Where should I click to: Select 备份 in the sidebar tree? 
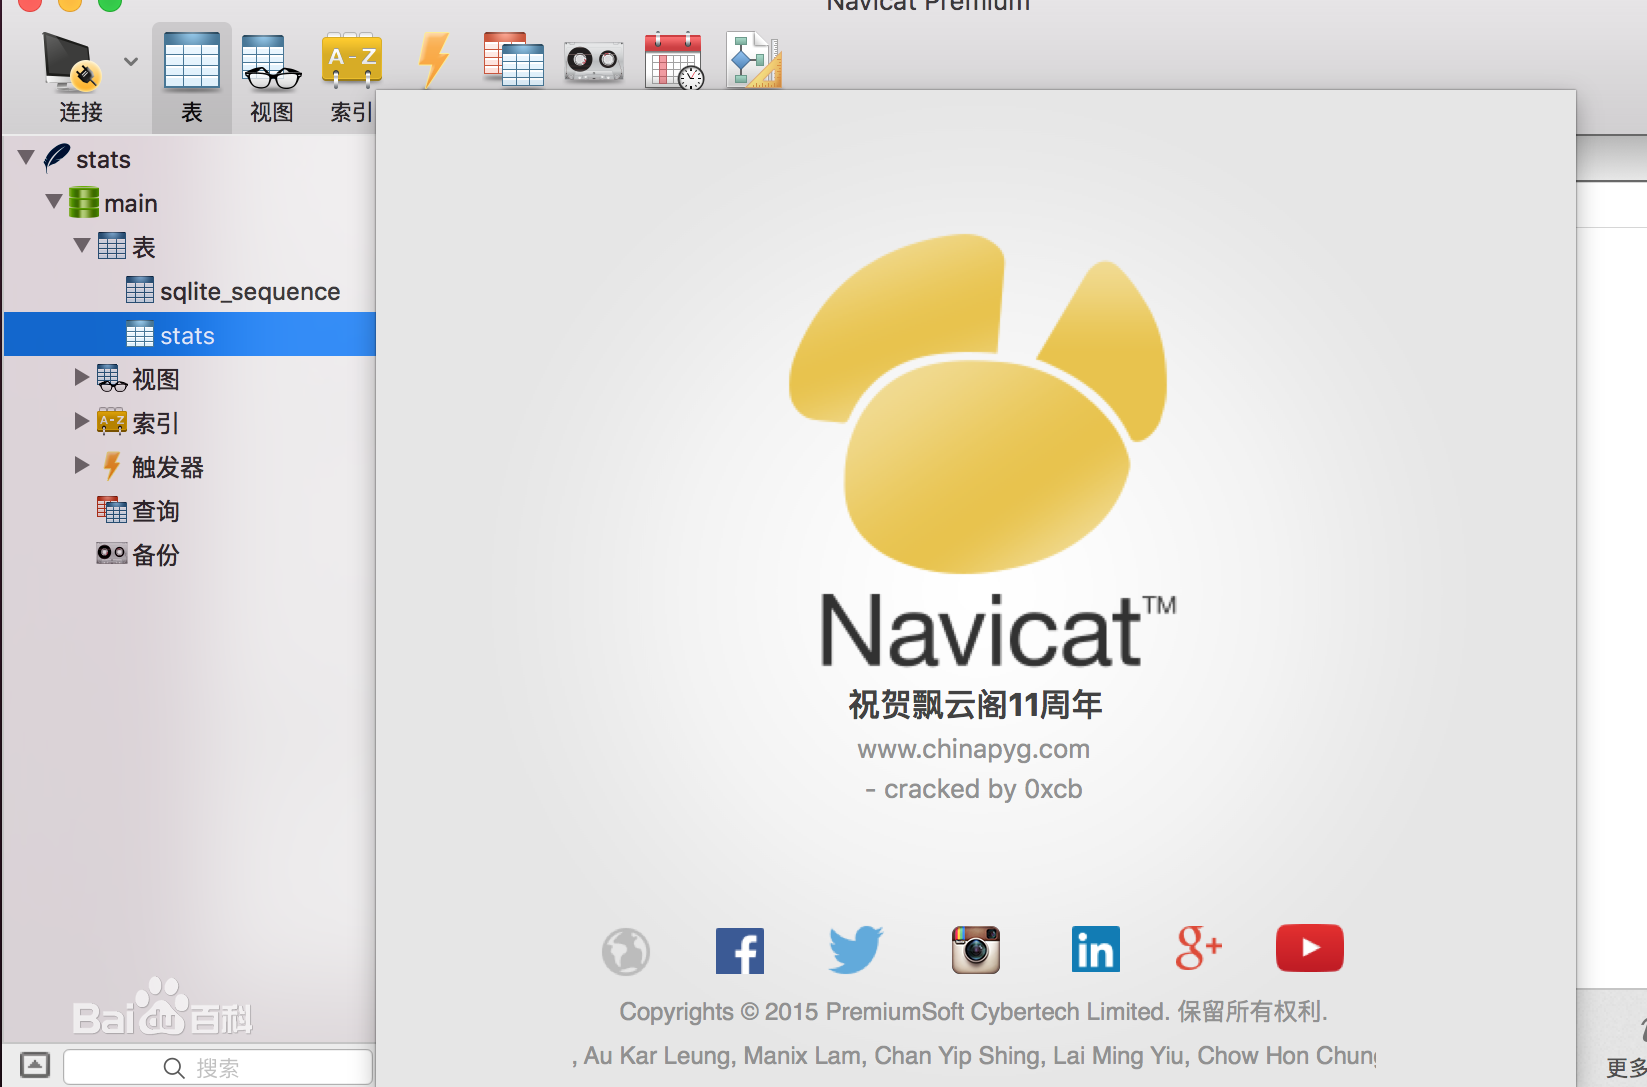[156, 555]
